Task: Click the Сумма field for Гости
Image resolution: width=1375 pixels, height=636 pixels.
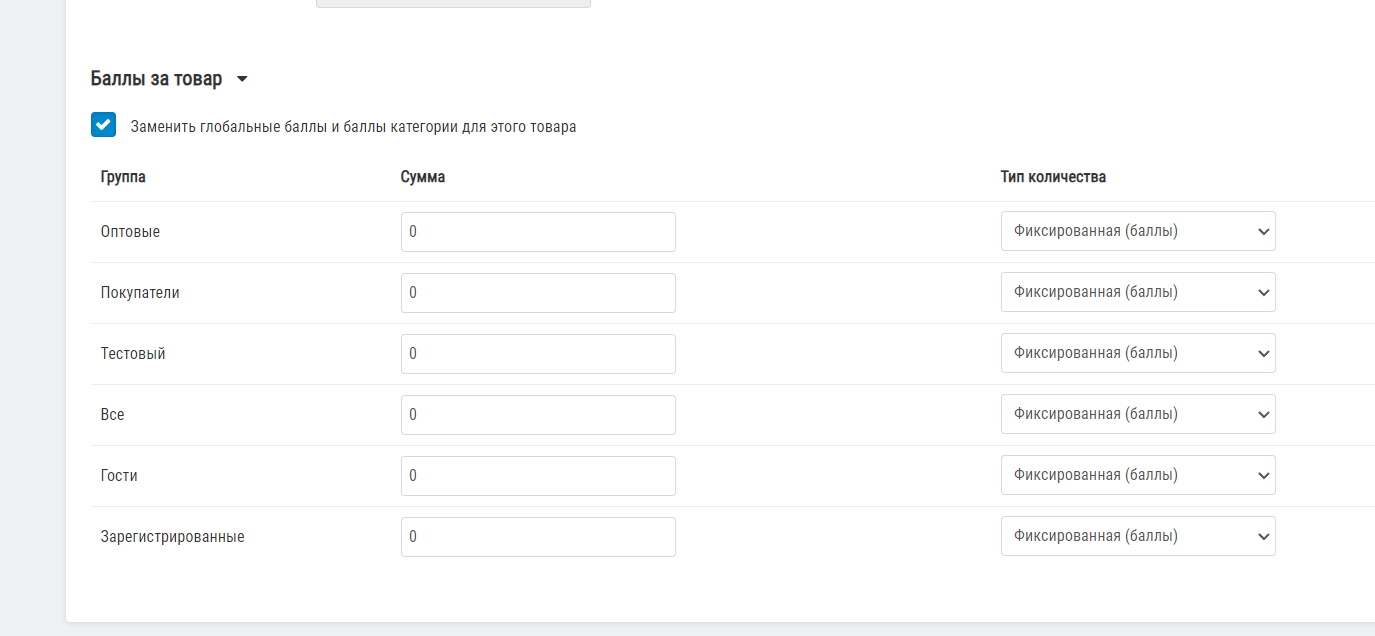Action: click(538, 476)
